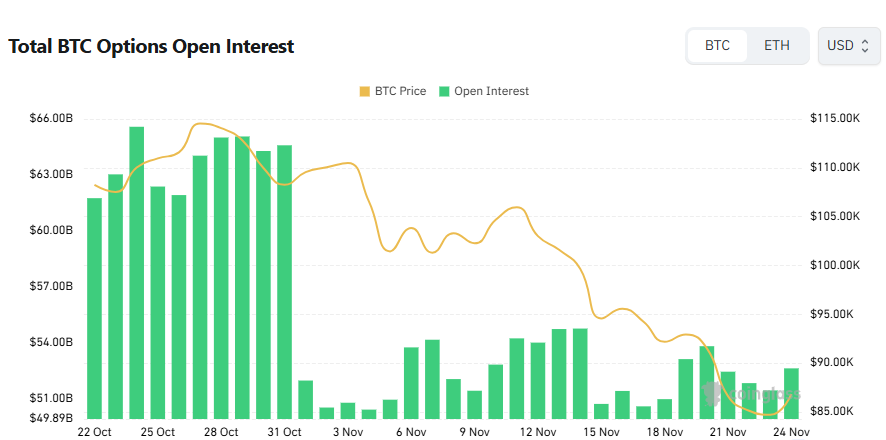Click the Total BTC Options Open Interest title
Image resolution: width=886 pixels, height=440 pixels.
coord(151,46)
